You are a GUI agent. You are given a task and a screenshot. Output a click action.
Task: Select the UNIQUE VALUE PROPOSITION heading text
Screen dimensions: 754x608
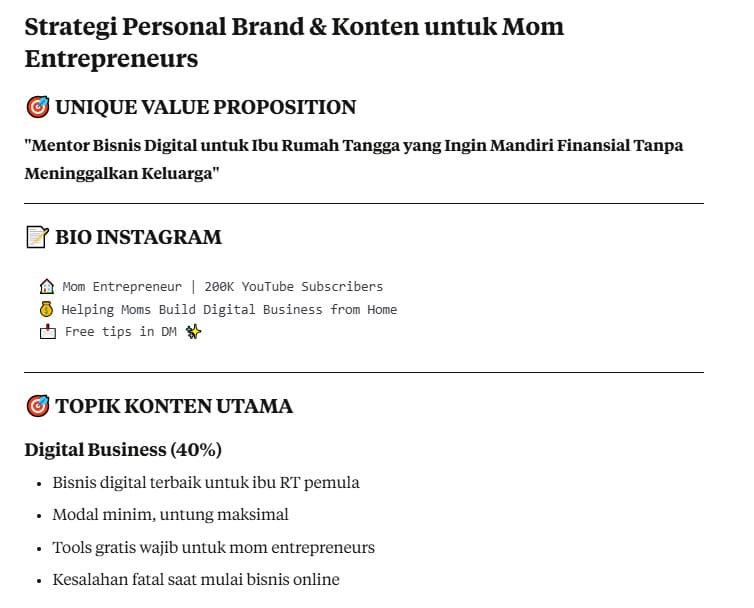[x=205, y=107]
